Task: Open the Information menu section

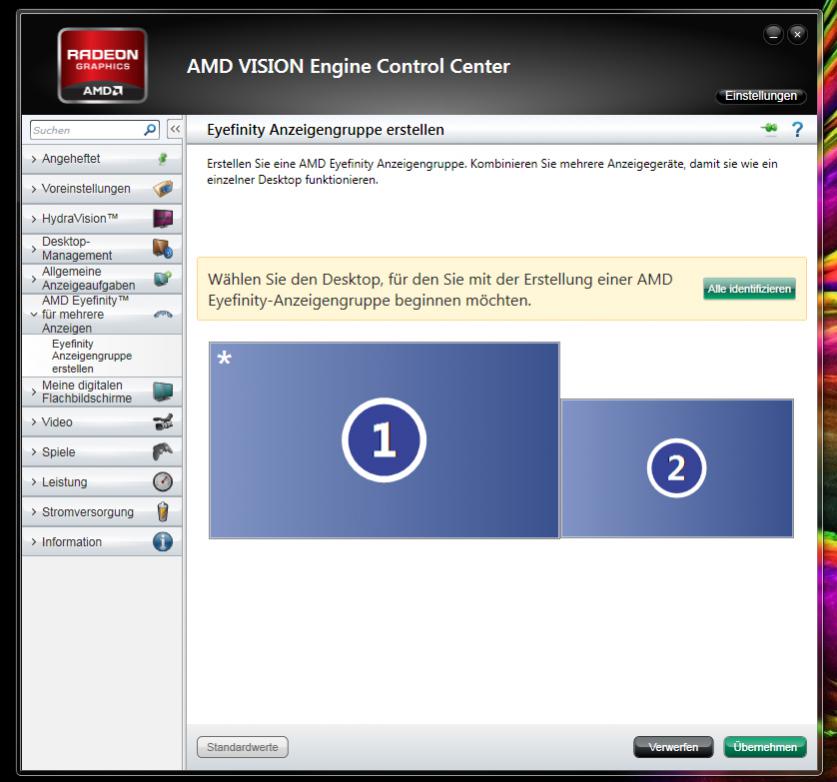Action: [102, 541]
